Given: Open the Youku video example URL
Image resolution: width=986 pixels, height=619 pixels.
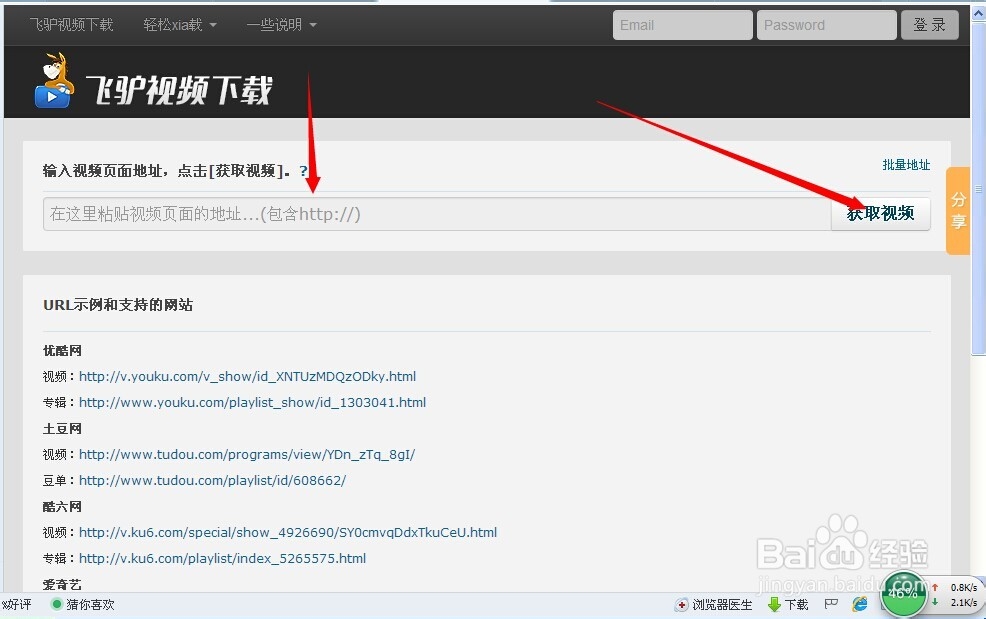Looking at the screenshot, I should tap(247, 376).
